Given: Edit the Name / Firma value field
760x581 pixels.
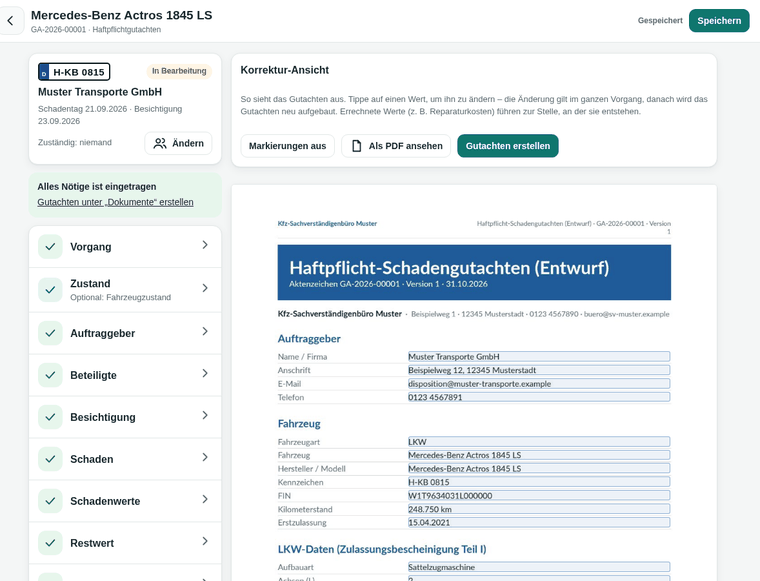Looking at the screenshot, I should point(539,357).
